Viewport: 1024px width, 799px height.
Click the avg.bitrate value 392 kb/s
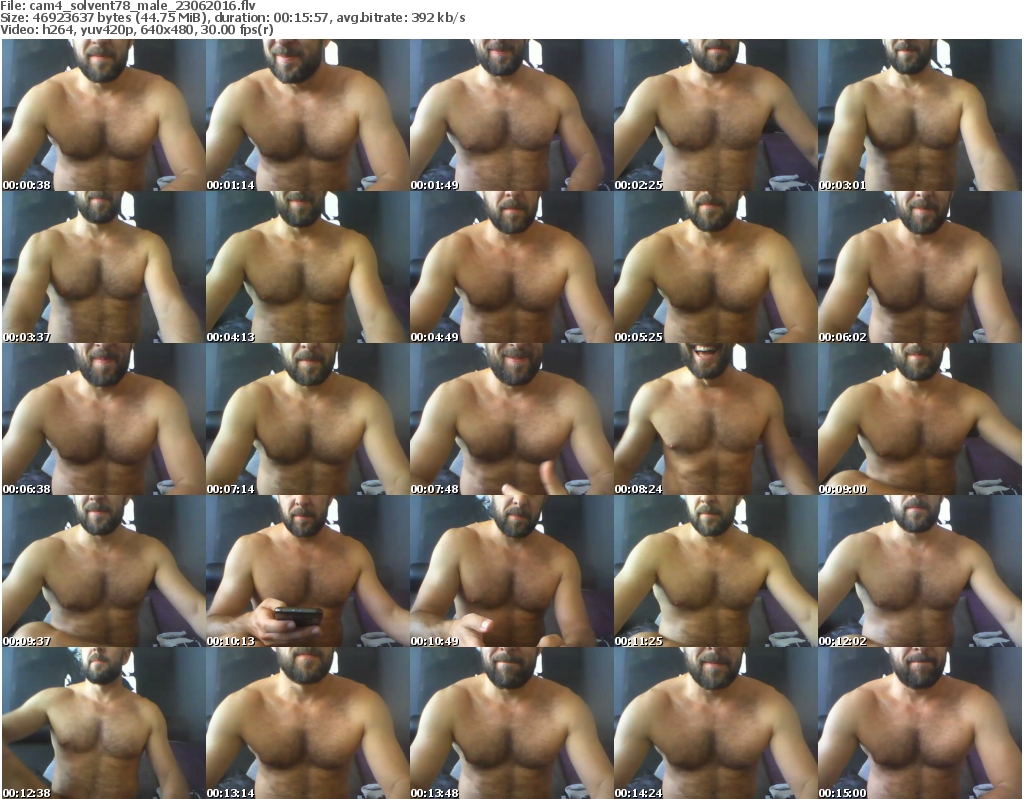click(438, 18)
